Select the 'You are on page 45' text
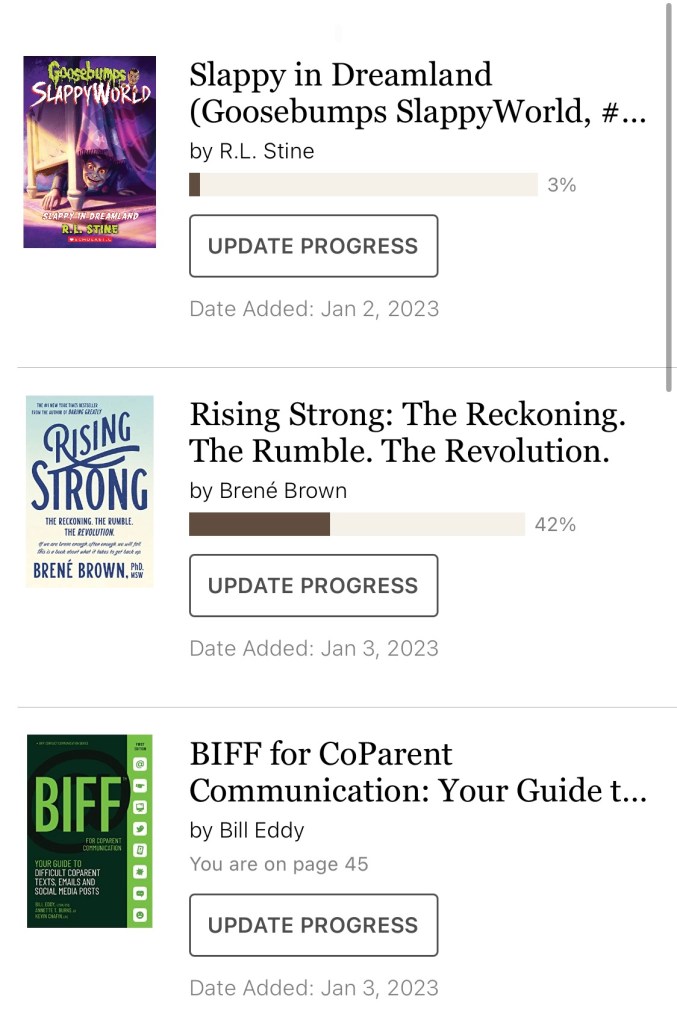 pos(279,864)
